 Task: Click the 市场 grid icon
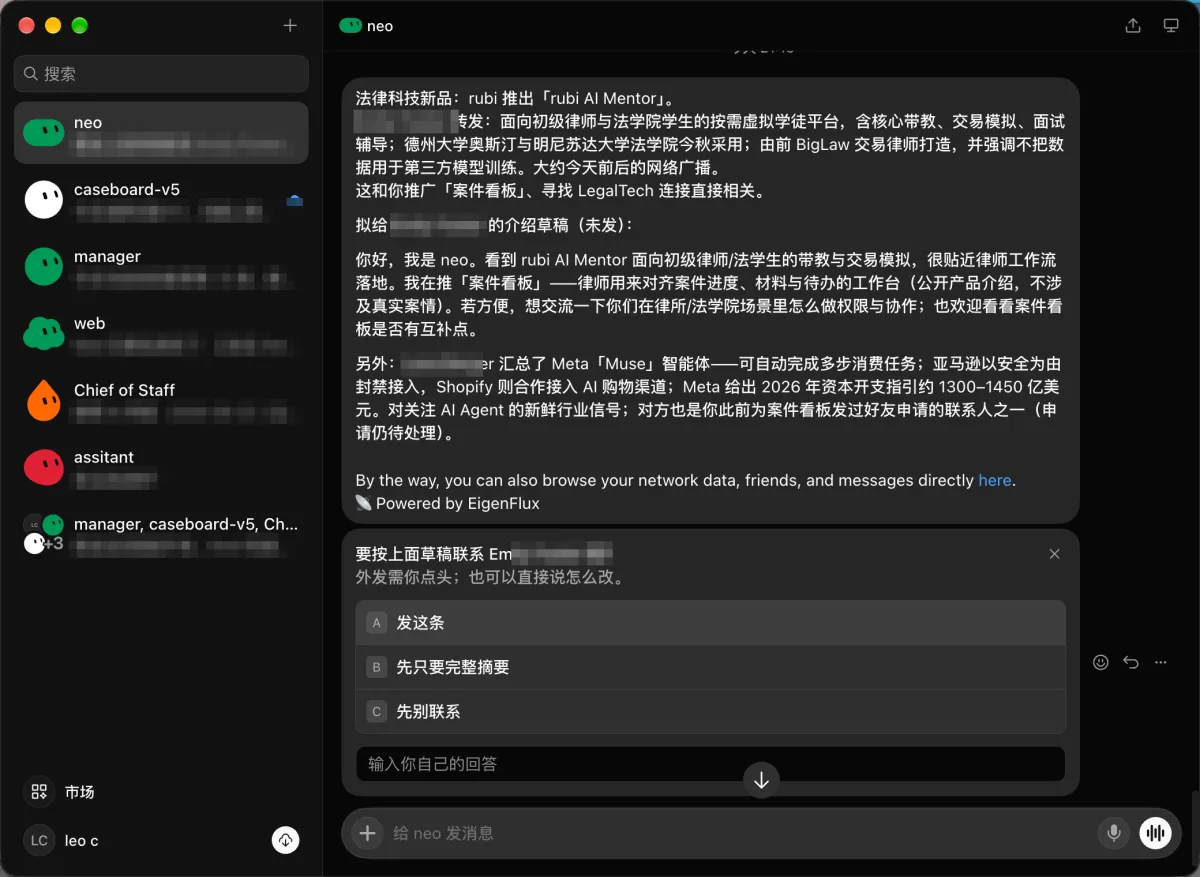tap(39, 792)
